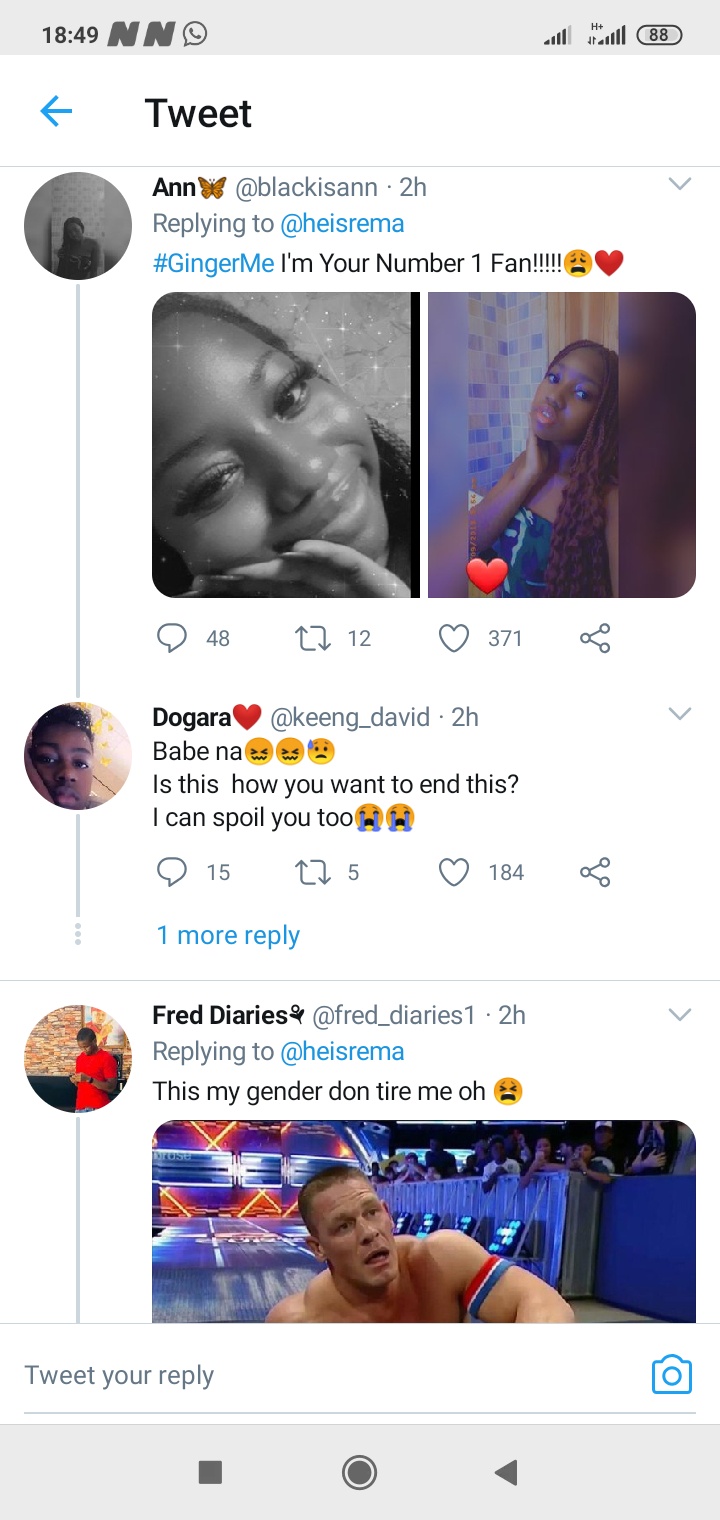Tap the #GingerMe hashtag
Viewport: 720px width, 1520px height.
pyautogui.click(x=213, y=263)
